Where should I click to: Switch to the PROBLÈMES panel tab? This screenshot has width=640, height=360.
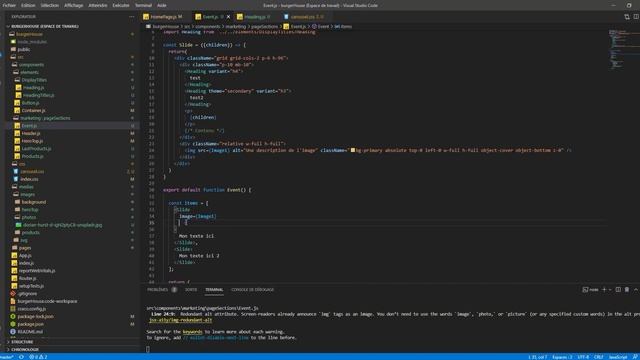(157, 290)
